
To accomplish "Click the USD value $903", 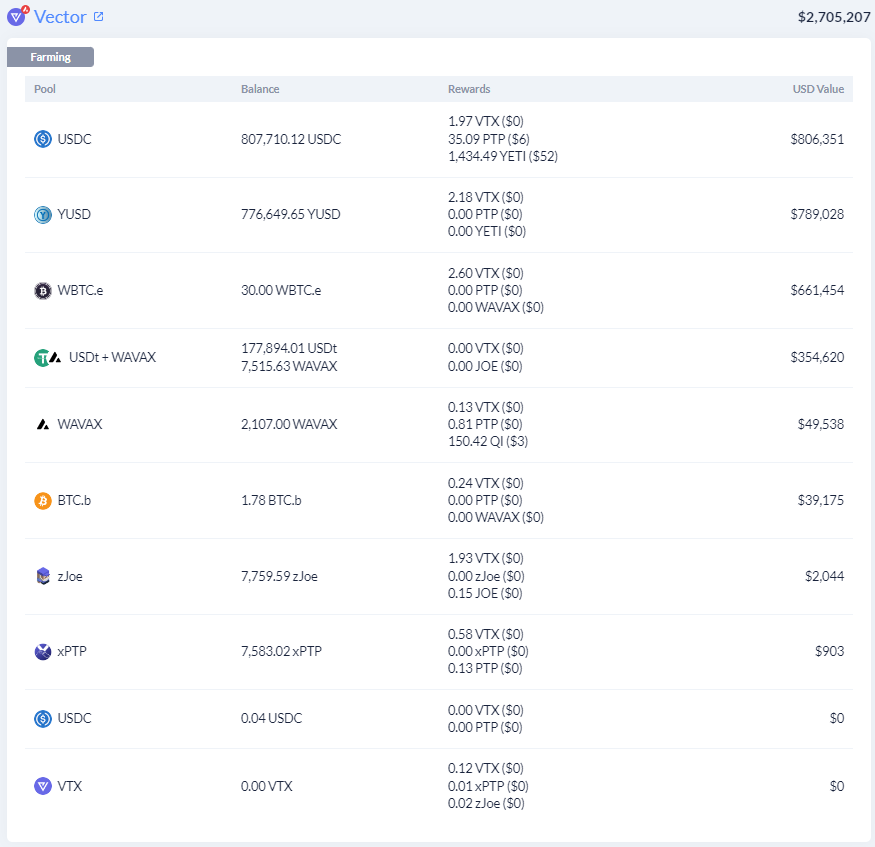I will [829, 651].
